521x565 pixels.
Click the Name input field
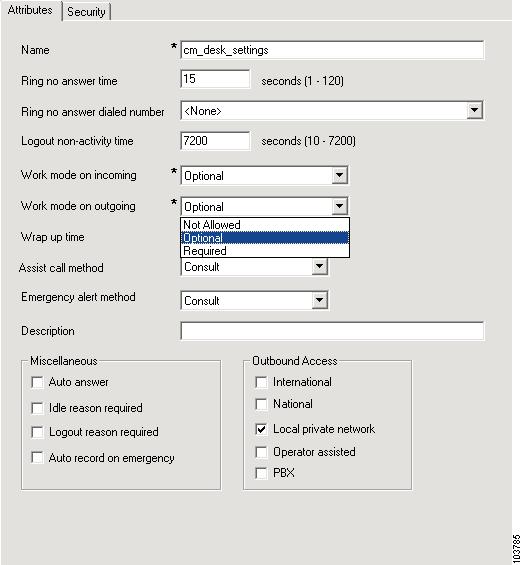tap(332, 50)
